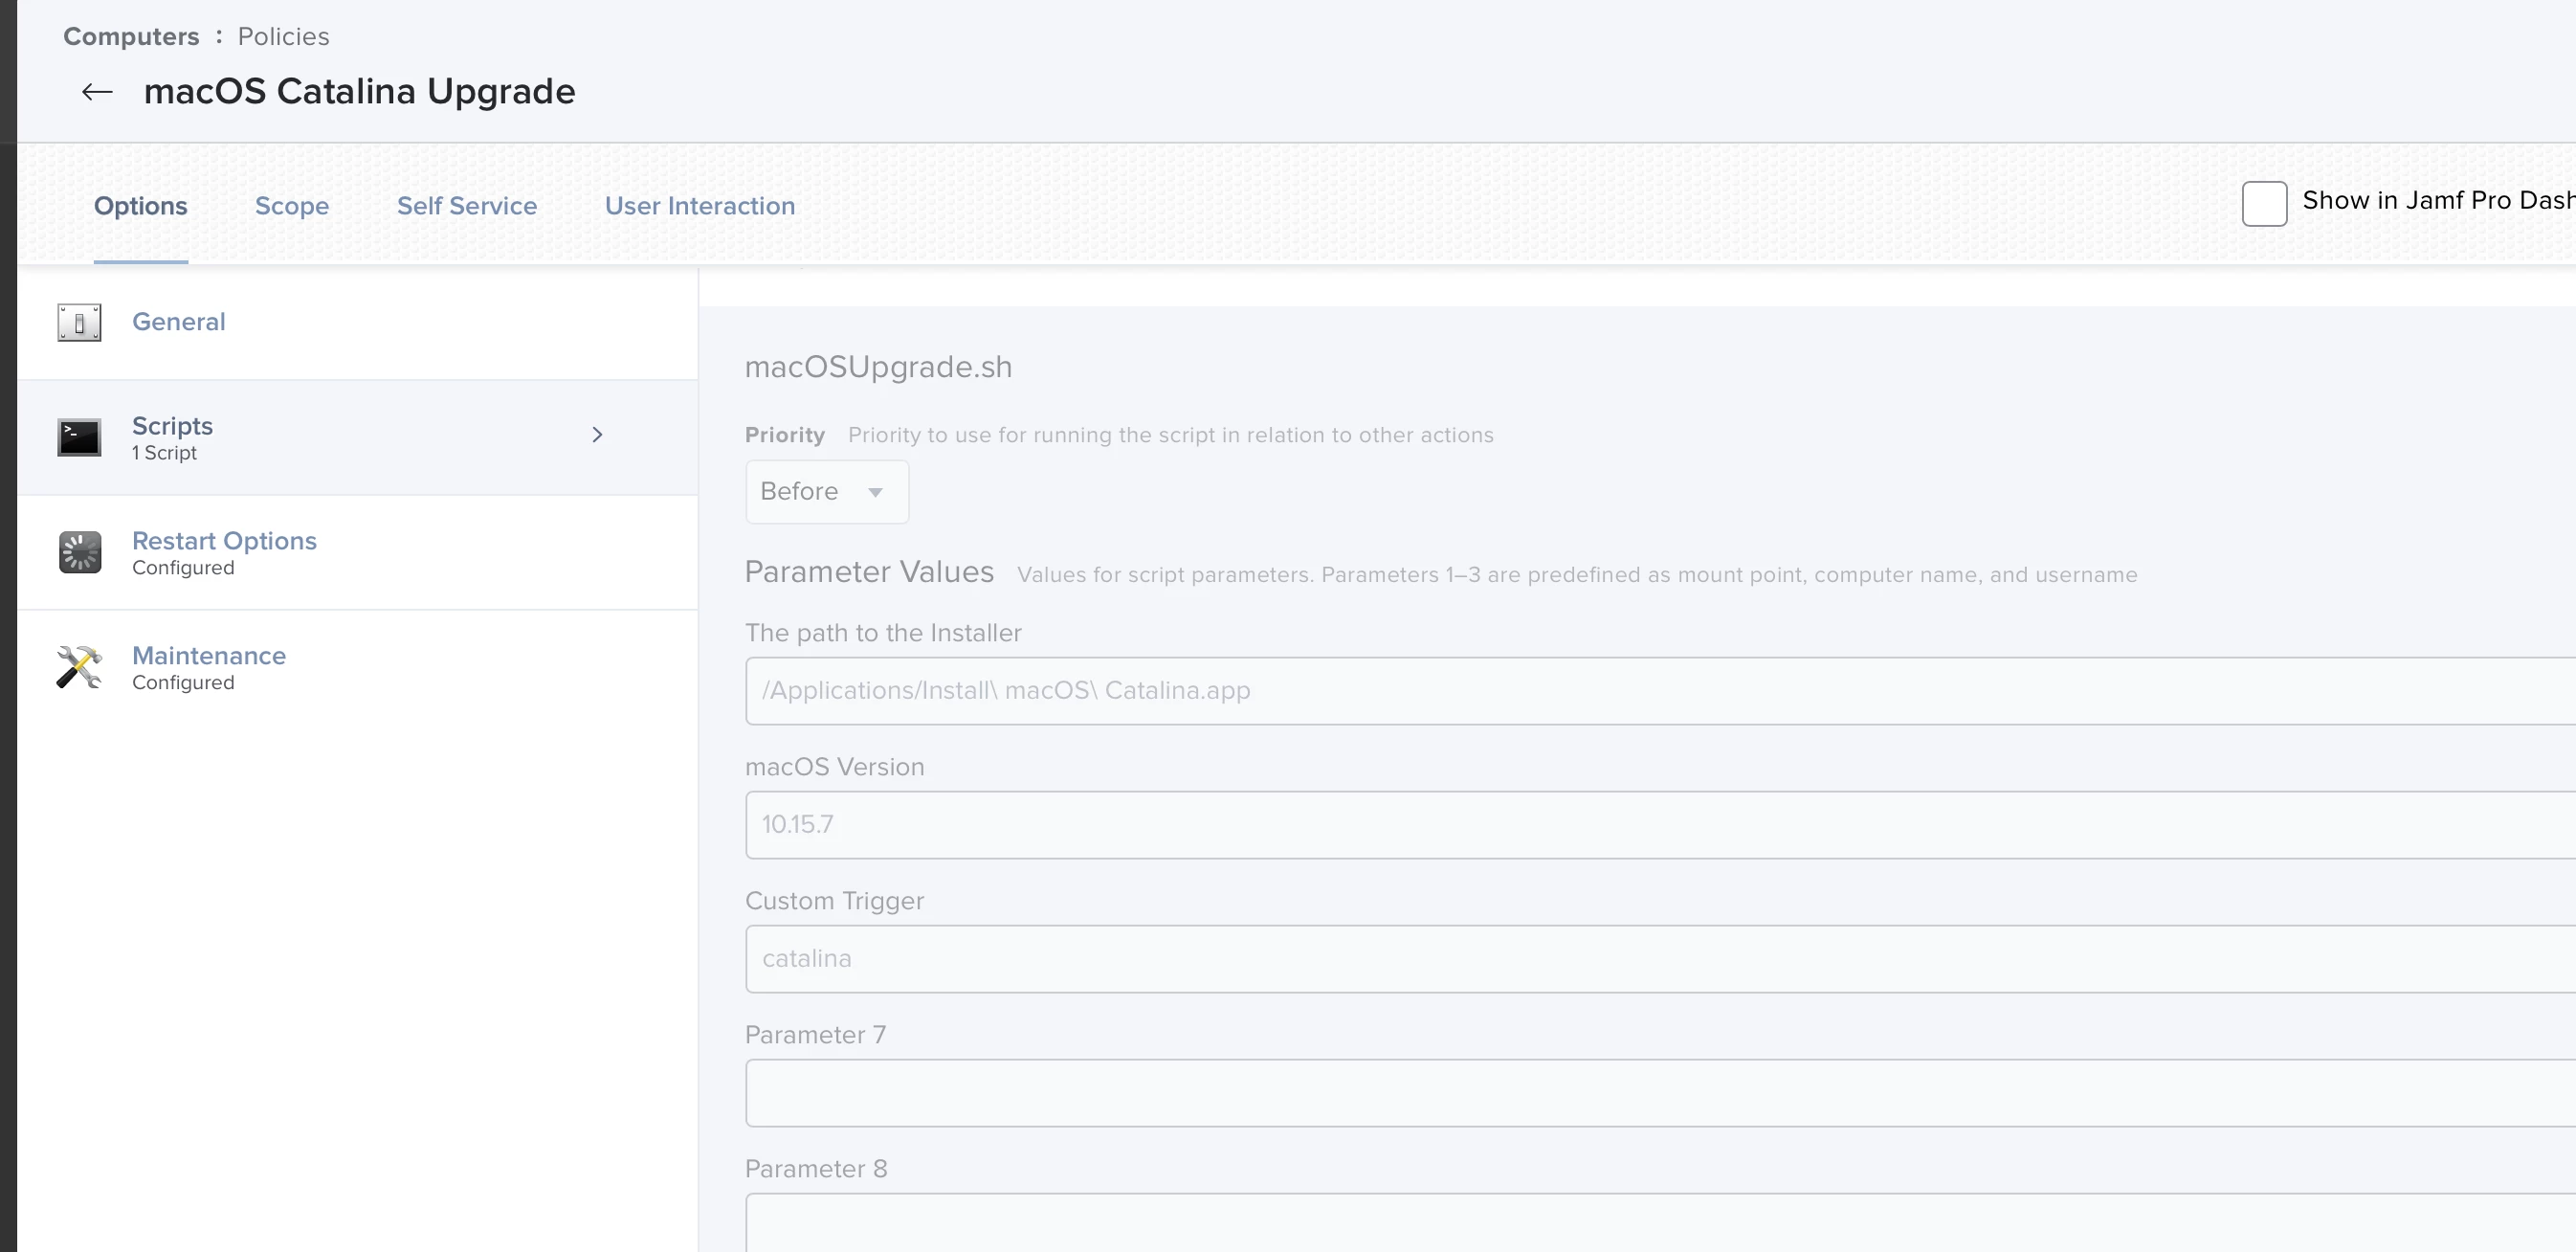Viewport: 2576px width, 1252px height.
Task: Click the Priority label
Action: pyautogui.click(x=784, y=435)
